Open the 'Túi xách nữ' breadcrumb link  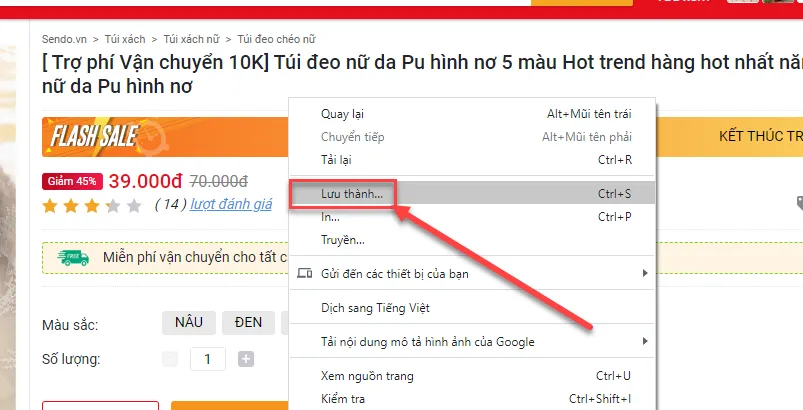point(191,39)
